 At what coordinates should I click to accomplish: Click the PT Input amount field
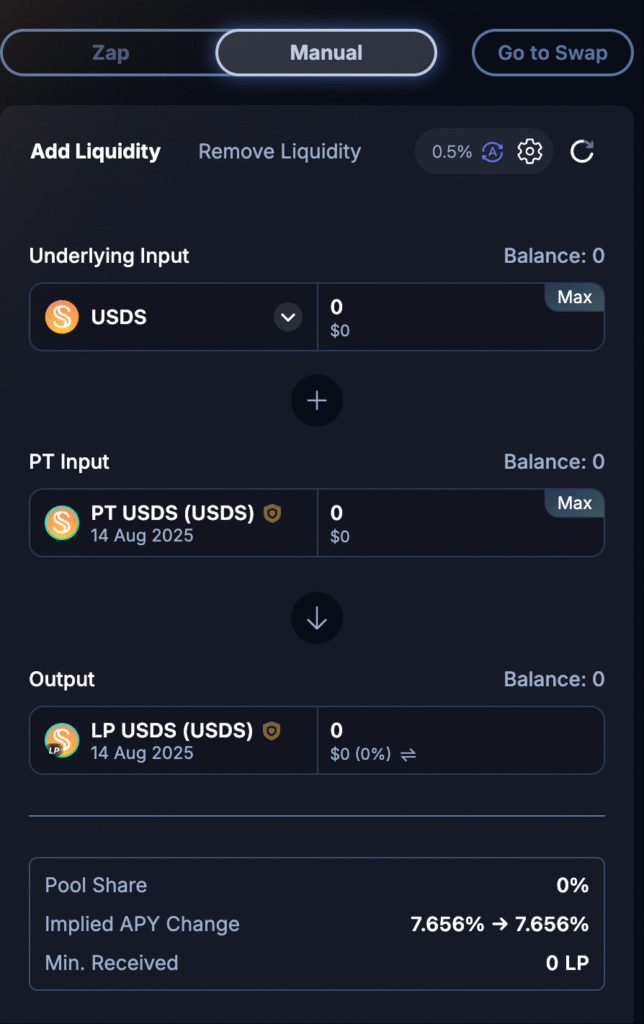[460, 523]
